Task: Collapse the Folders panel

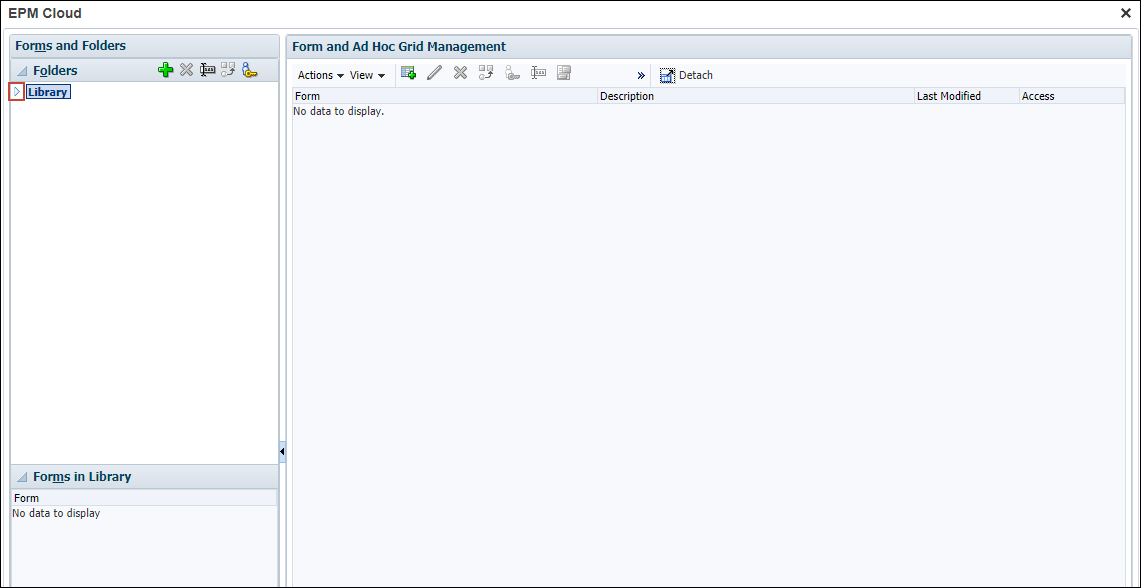Action: click(21, 71)
